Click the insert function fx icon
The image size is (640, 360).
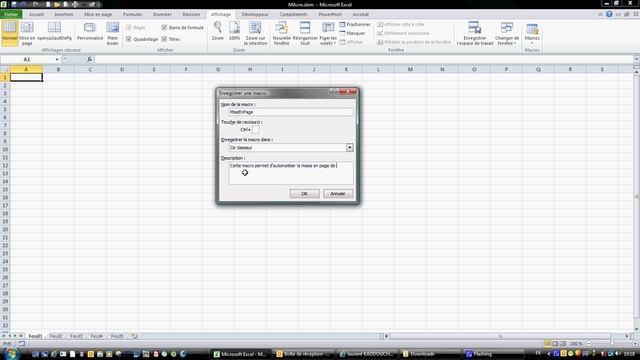click(89, 60)
